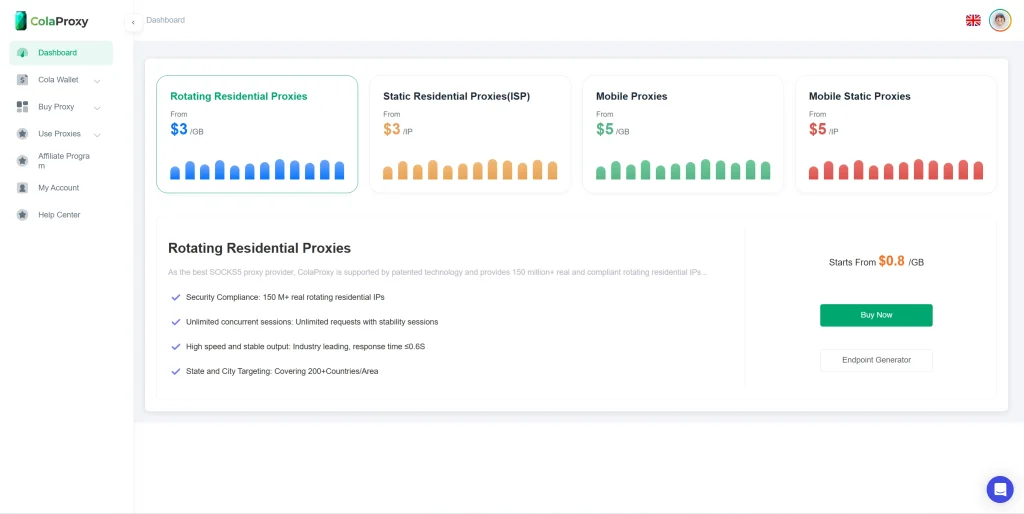Click checkmark icon beside Unlimited concurrent sessions

[176, 322]
